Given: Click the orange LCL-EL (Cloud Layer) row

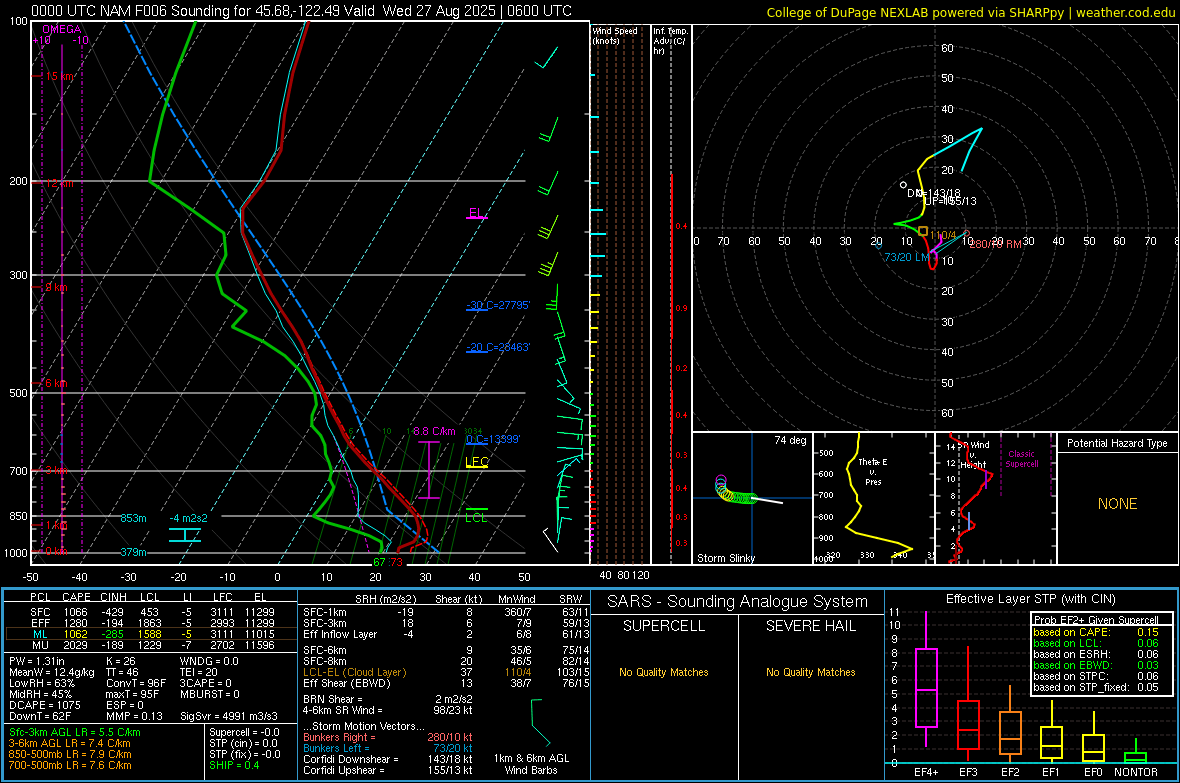Looking at the screenshot, I should point(354,672).
